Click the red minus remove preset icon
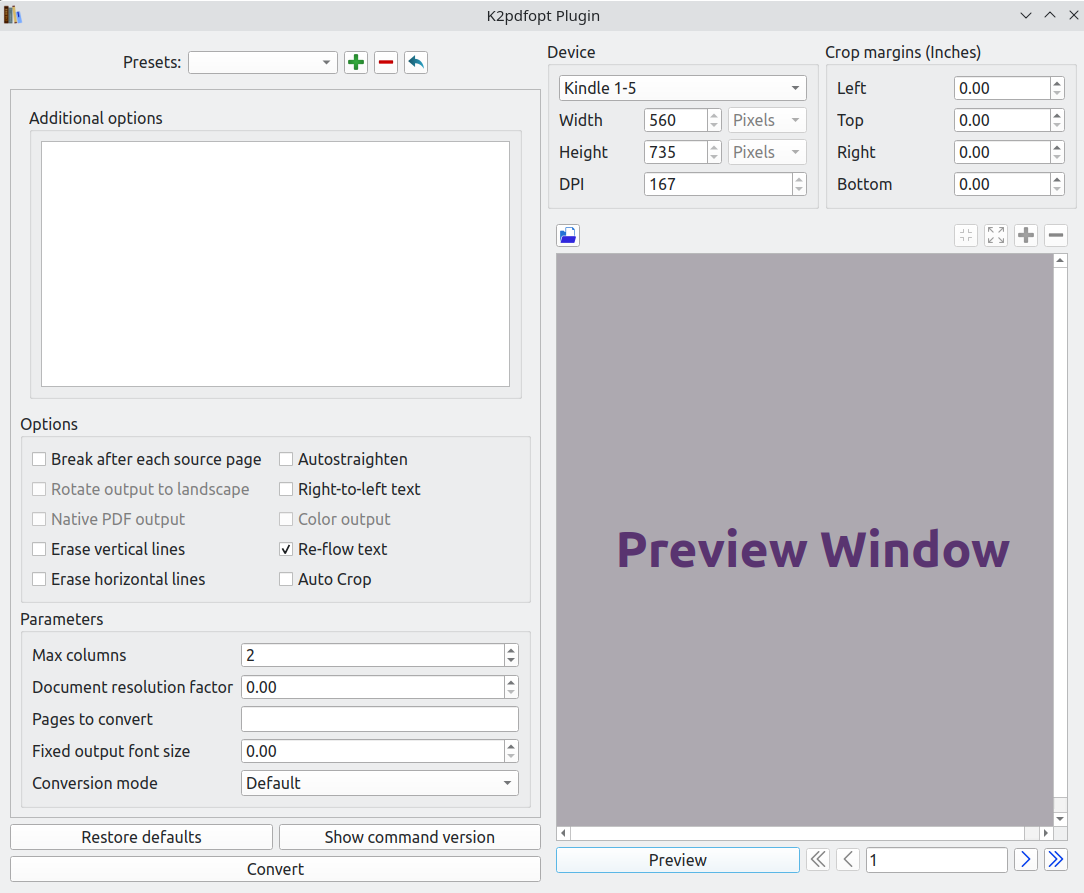The width and height of the screenshot is (1084, 893). [x=386, y=62]
